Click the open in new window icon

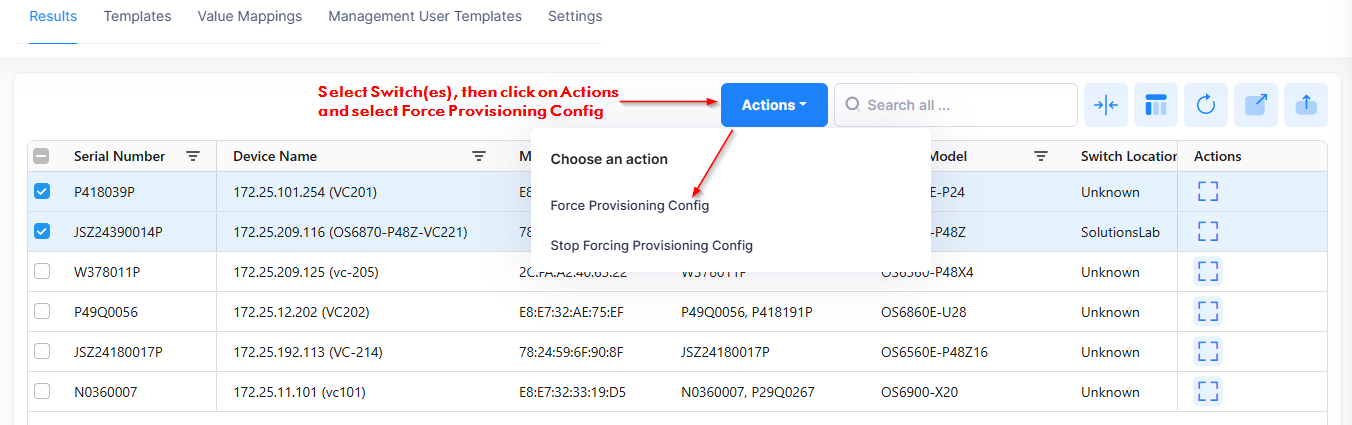[1256, 105]
